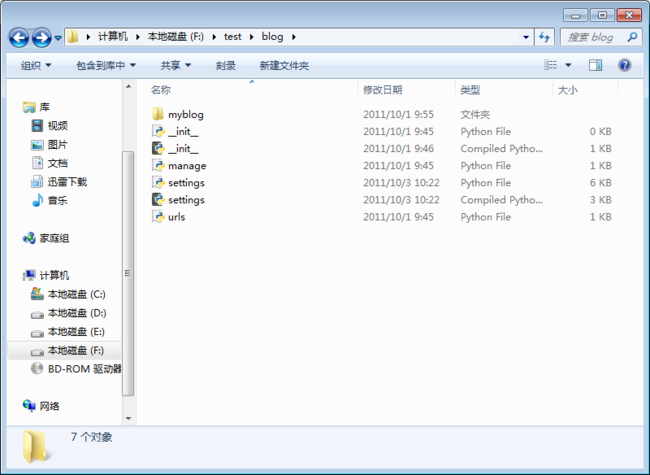Screen dimensions: 650x475
Task: Click the search magnifier icon
Action: (632, 37)
